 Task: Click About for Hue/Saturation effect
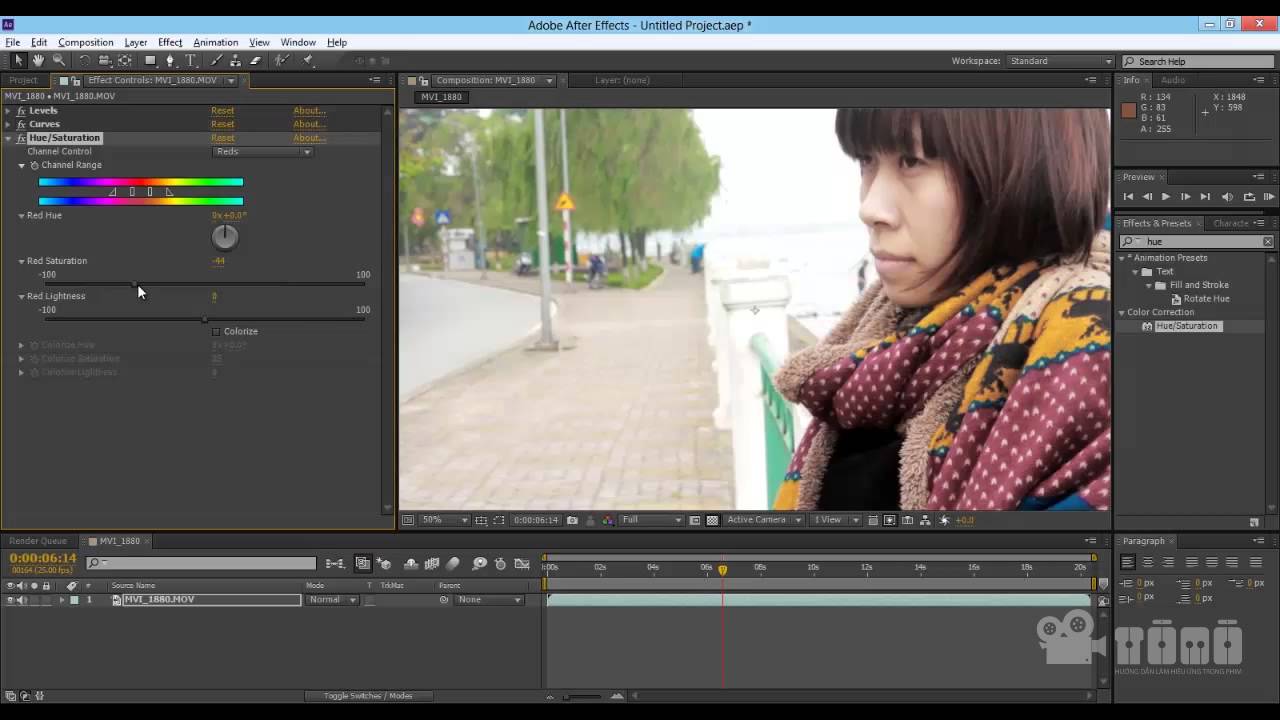(x=309, y=138)
